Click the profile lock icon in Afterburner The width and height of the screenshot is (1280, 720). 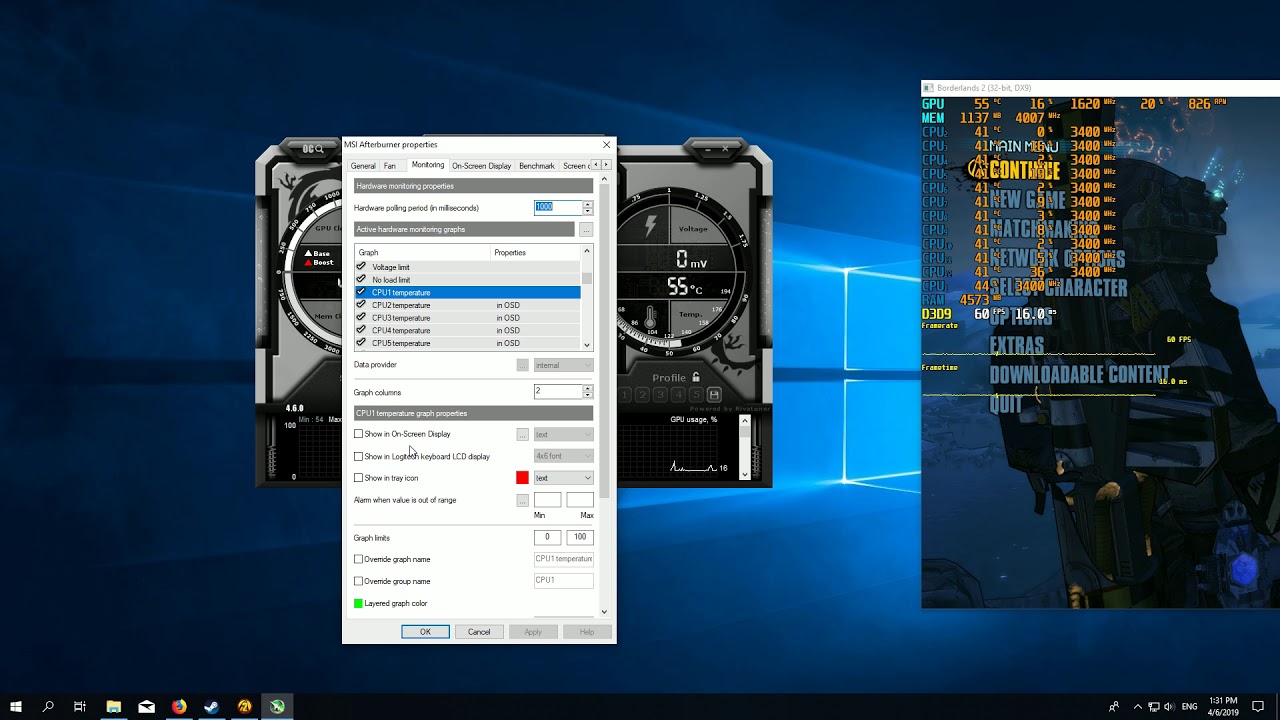pyautogui.click(x=695, y=378)
